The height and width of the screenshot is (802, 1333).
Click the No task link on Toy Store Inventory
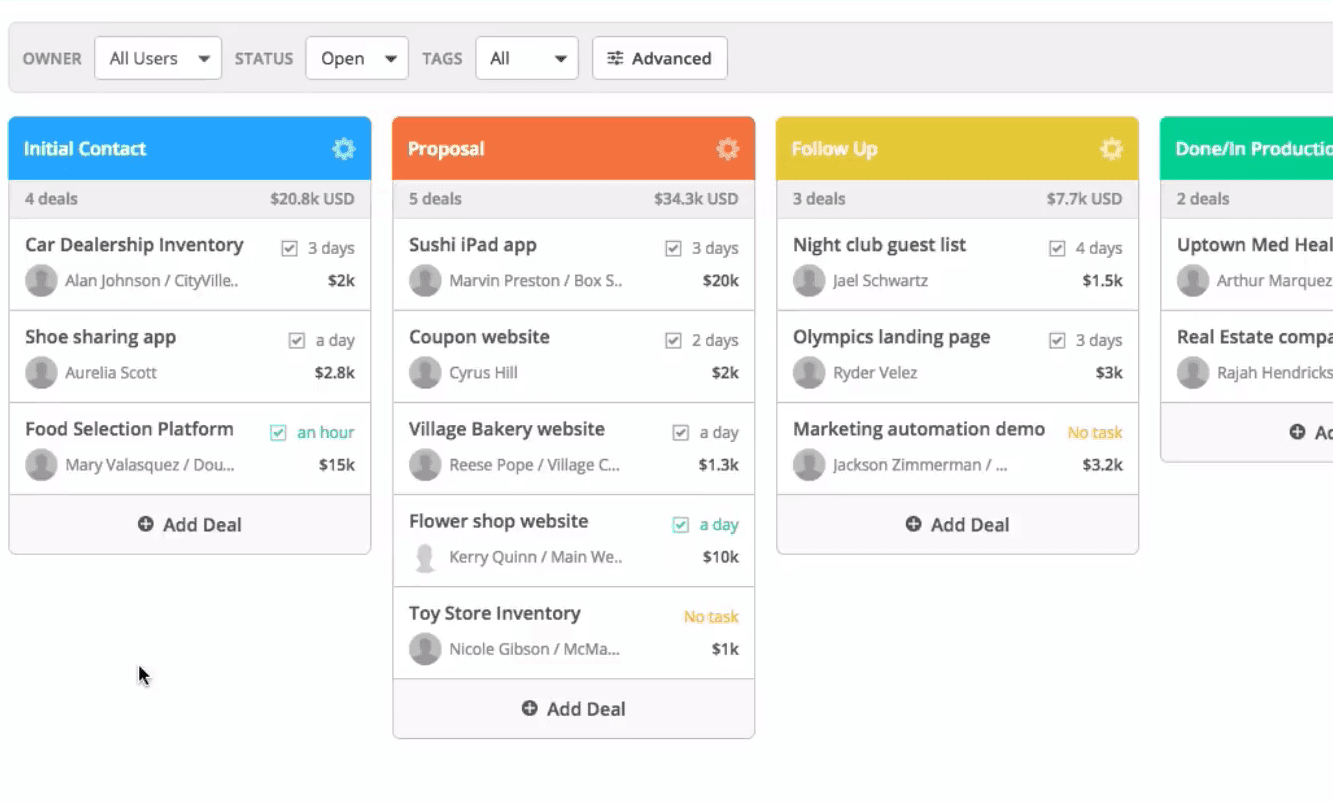(x=711, y=616)
